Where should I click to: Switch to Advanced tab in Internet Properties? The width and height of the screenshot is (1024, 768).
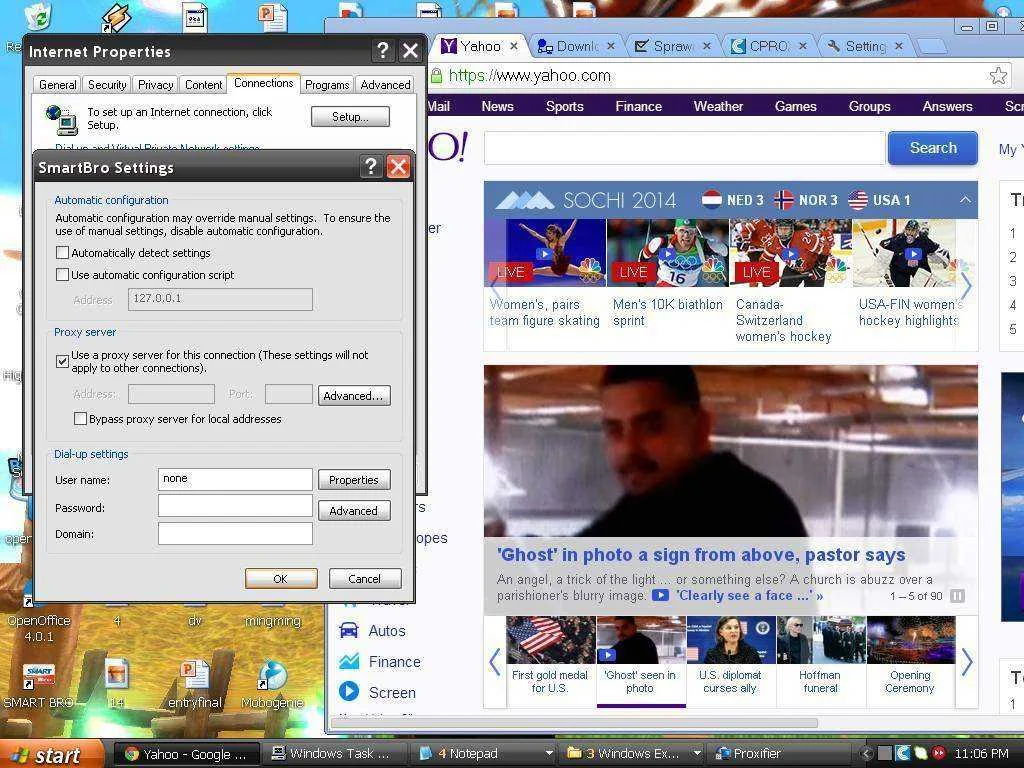point(385,85)
